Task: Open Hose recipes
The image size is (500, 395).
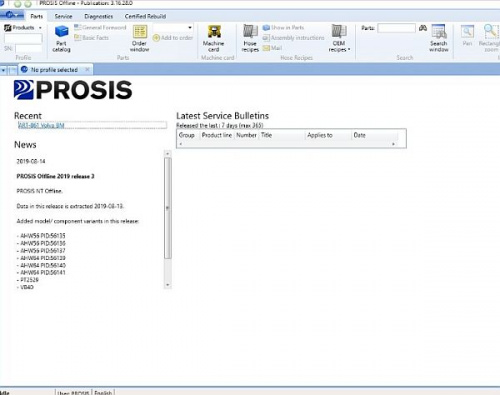Action: (x=250, y=39)
